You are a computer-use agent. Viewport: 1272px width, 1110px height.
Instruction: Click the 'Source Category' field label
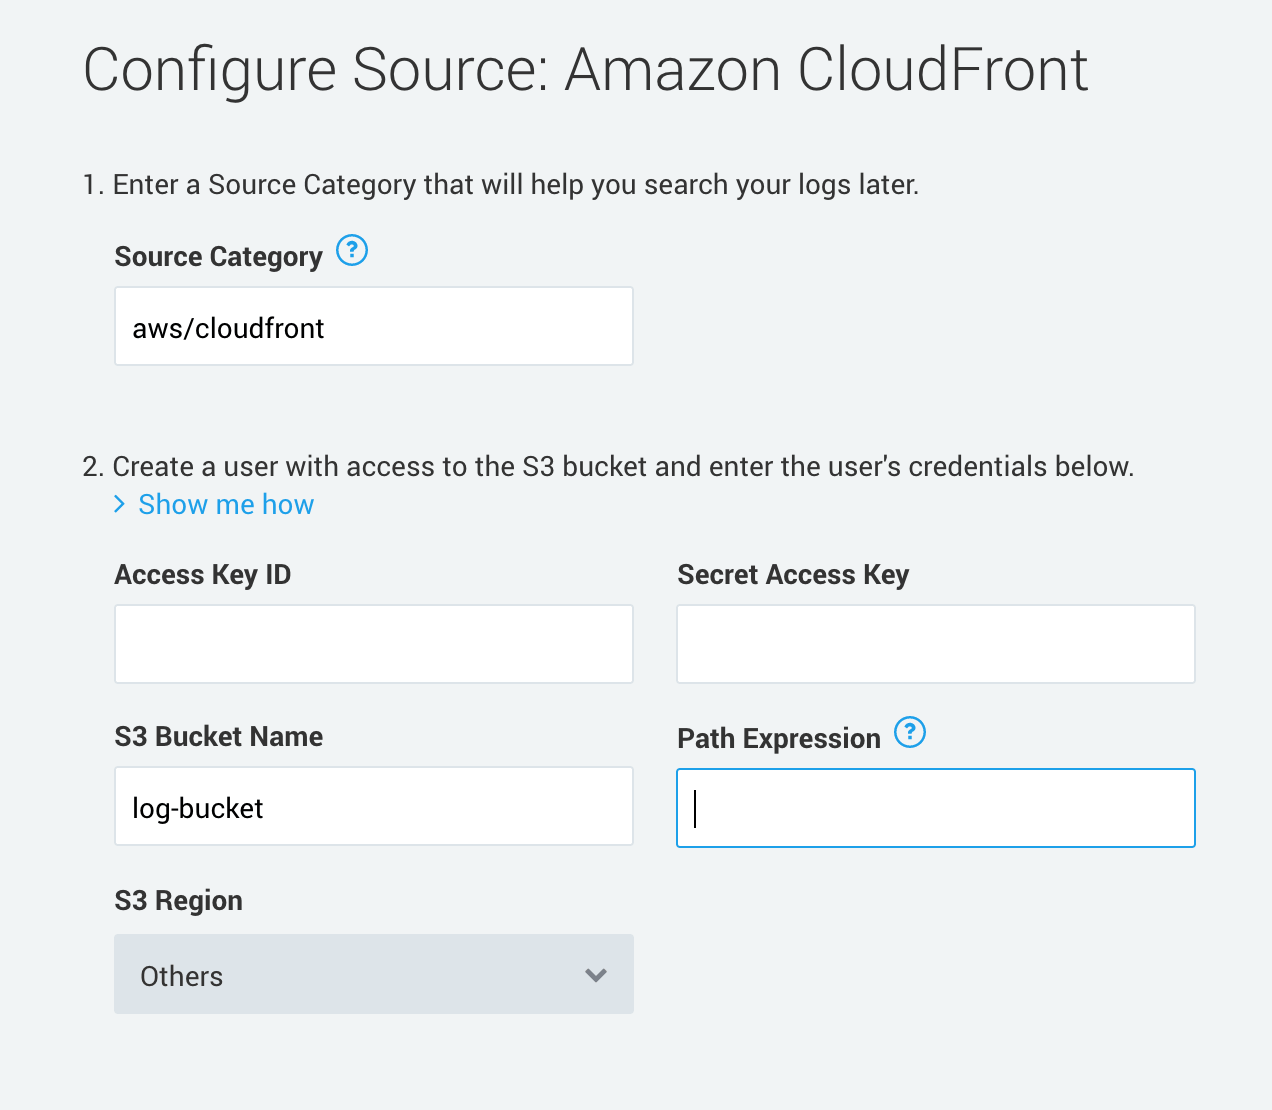pyautogui.click(x=218, y=257)
